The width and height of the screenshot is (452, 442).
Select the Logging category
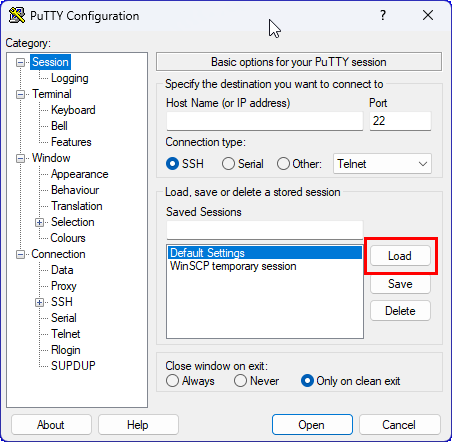[x=70, y=78]
